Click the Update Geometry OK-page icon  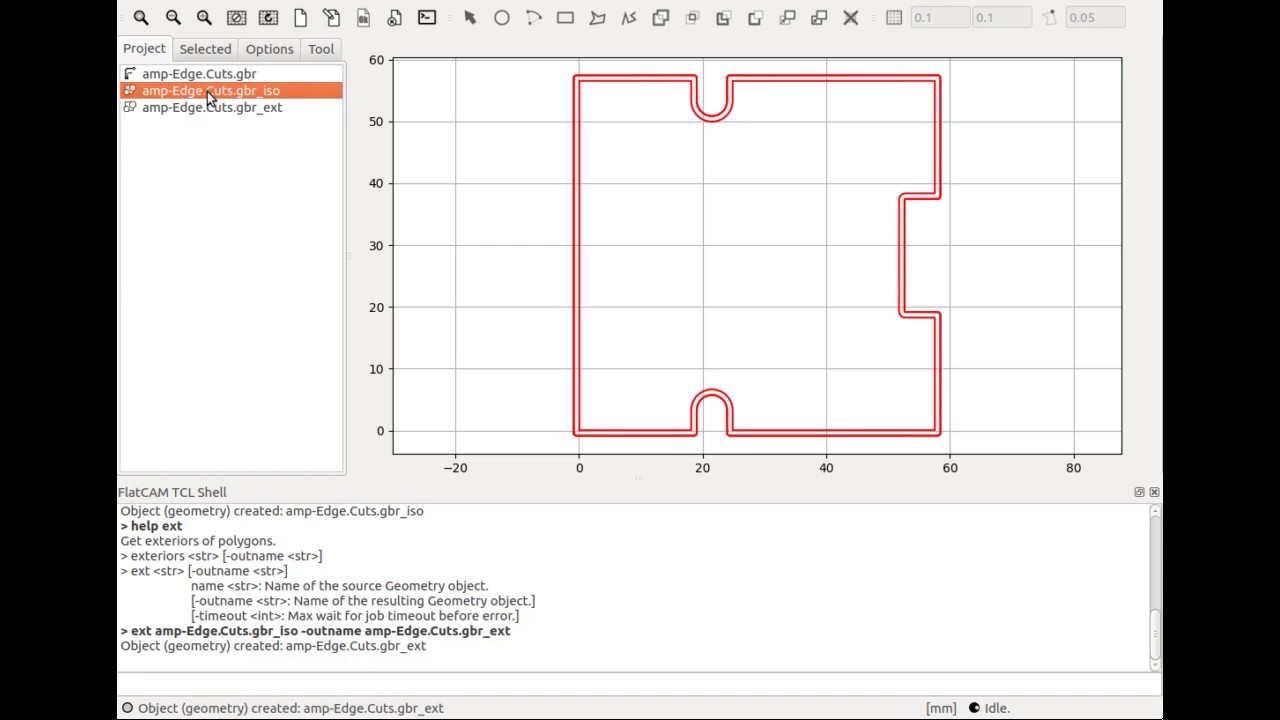coord(363,17)
